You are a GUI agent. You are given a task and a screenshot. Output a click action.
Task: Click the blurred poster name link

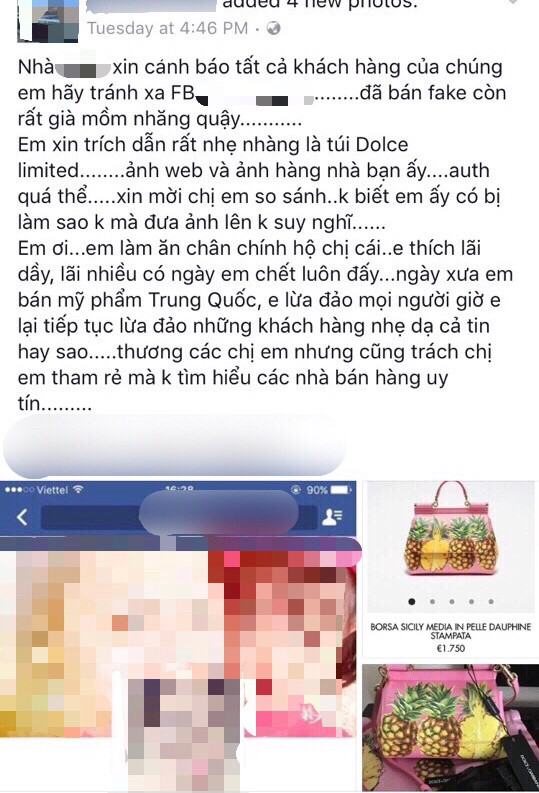[152, 5]
